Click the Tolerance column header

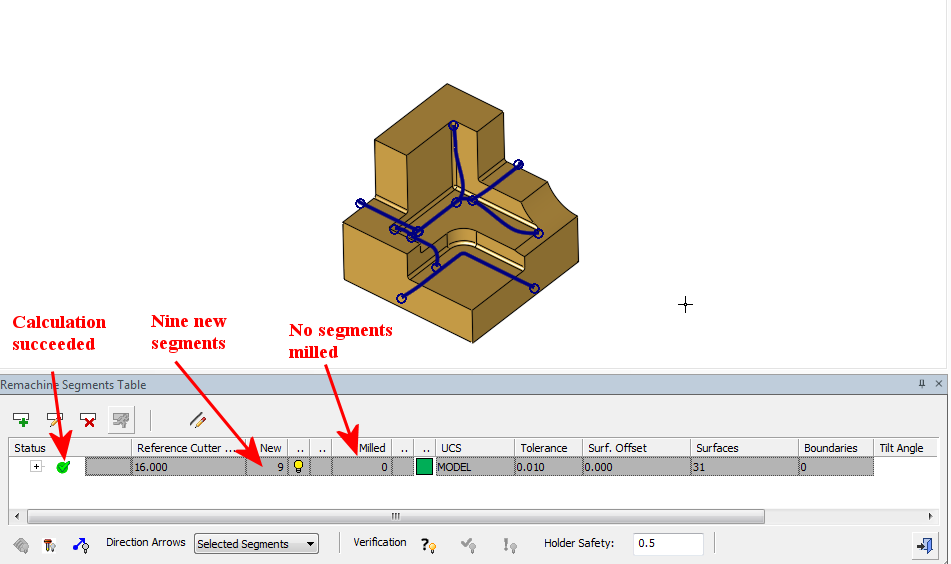[x=545, y=448]
